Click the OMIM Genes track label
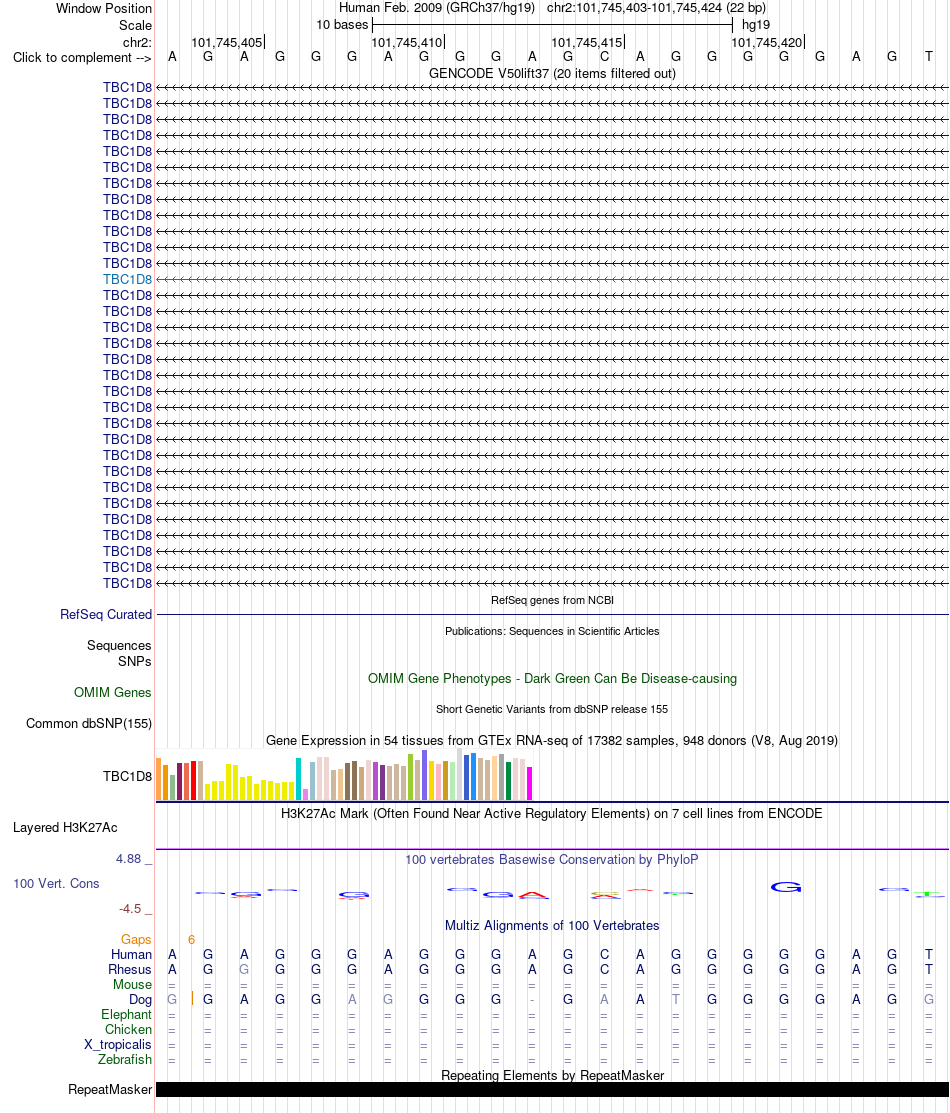The image size is (950, 1113). [113, 693]
